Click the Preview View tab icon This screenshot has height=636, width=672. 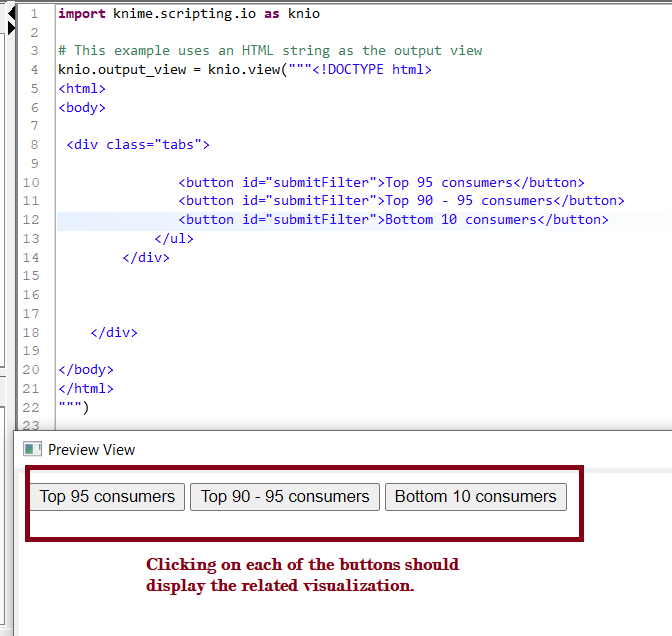[x=32, y=449]
